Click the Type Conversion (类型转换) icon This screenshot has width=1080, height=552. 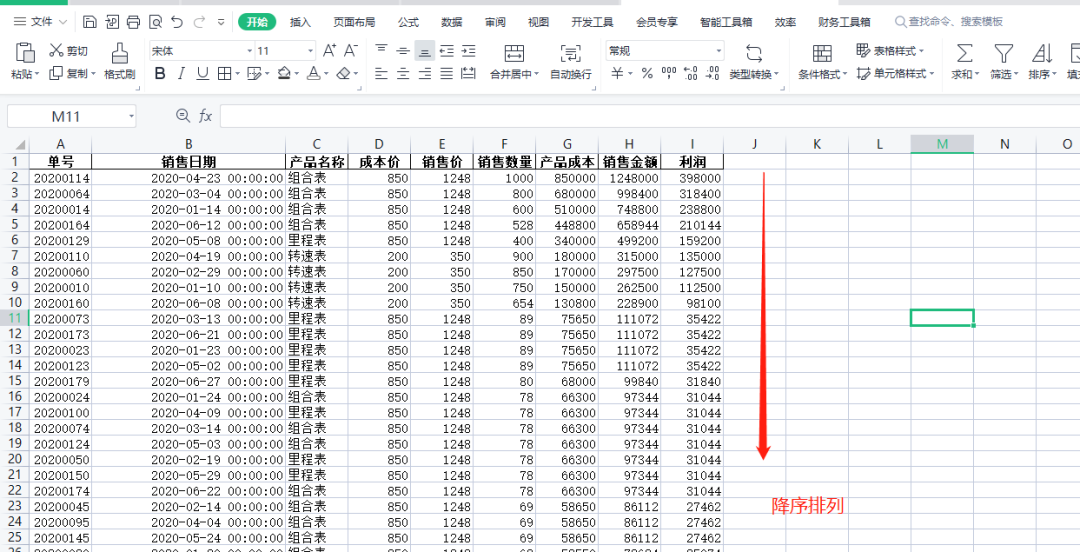754,53
